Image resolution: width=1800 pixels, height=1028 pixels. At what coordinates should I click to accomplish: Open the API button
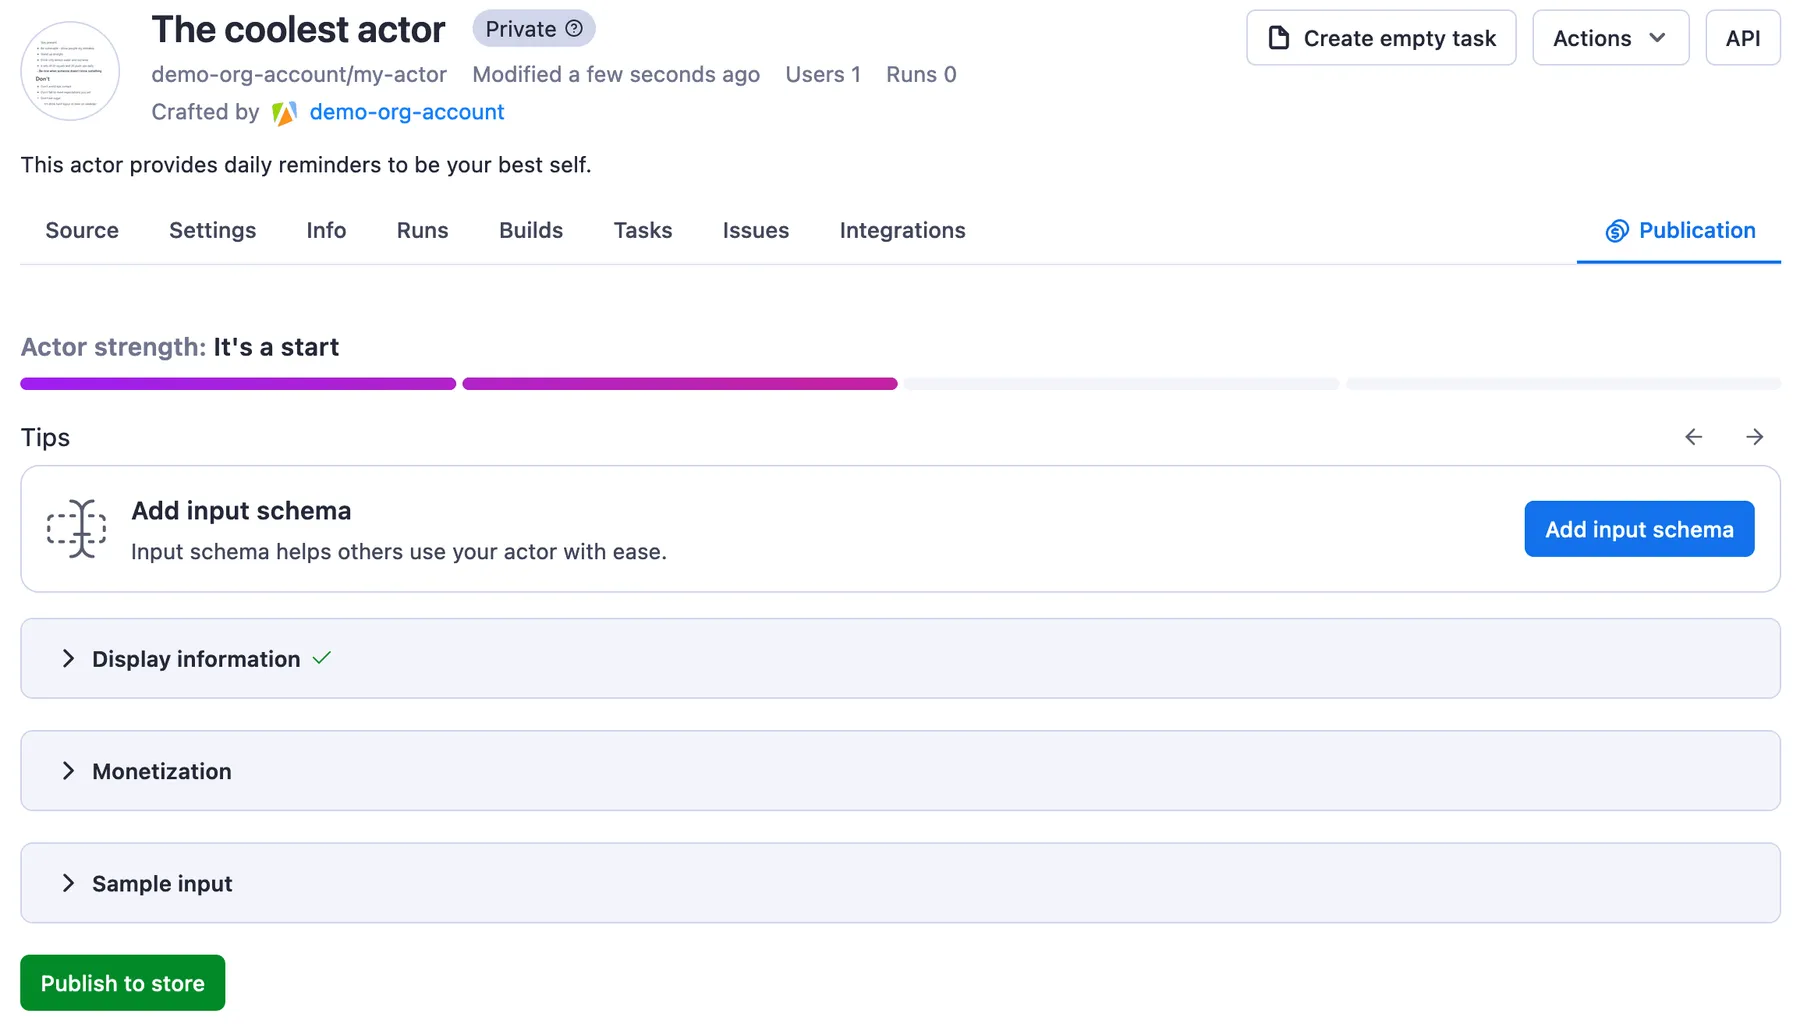click(1742, 38)
